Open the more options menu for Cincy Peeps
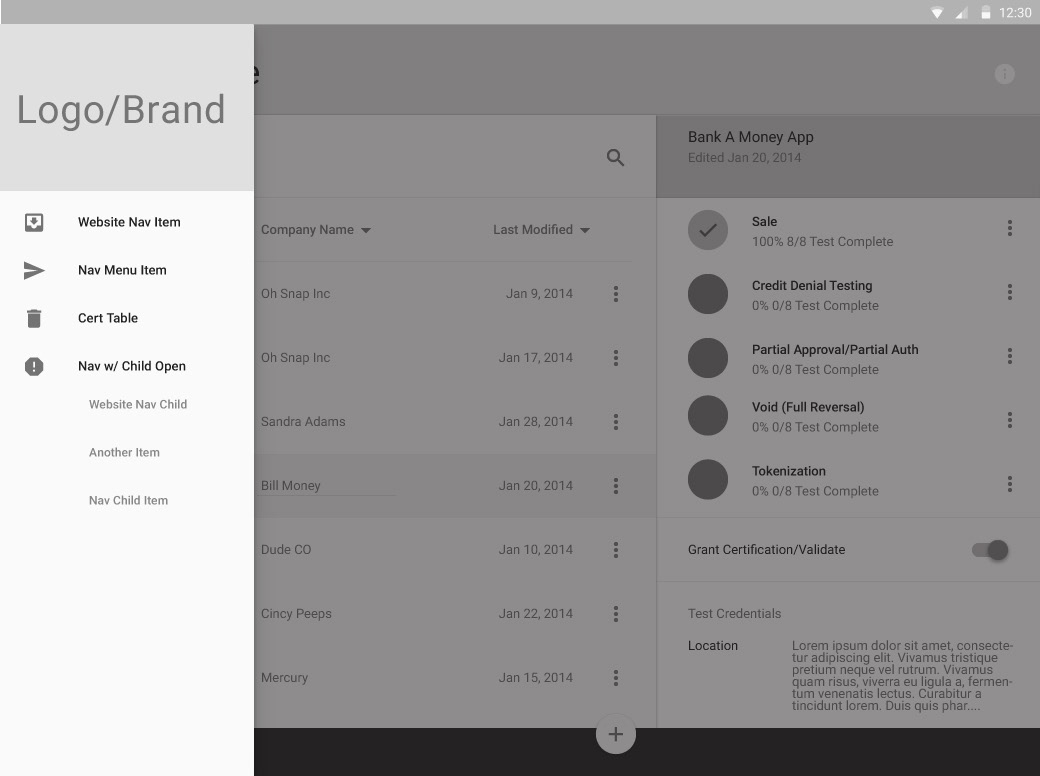Image resolution: width=1040 pixels, height=776 pixels. [x=616, y=614]
